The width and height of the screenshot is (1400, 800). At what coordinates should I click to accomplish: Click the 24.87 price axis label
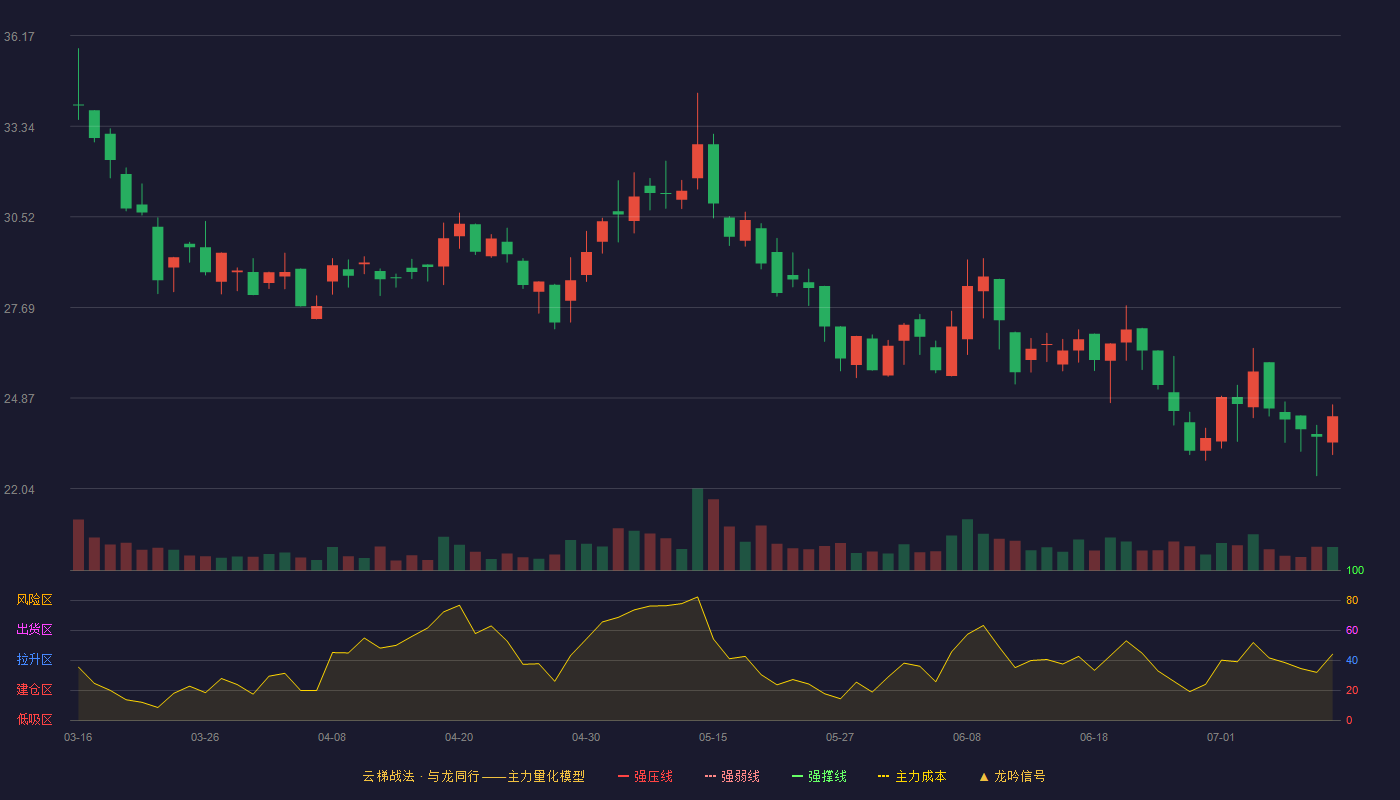19,399
